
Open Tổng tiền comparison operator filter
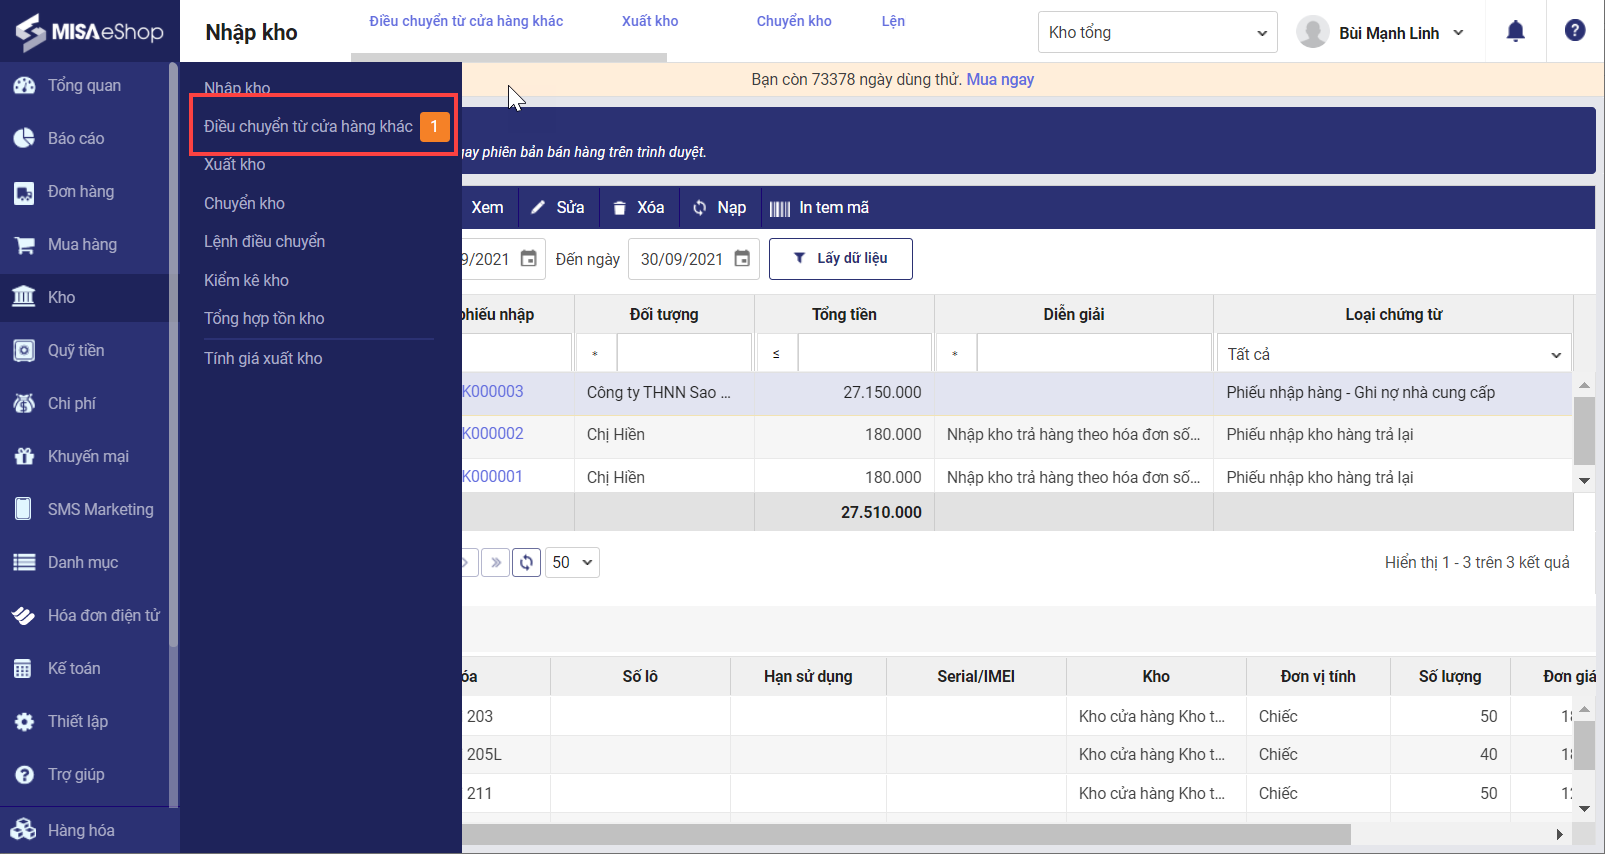click(776, 354)
